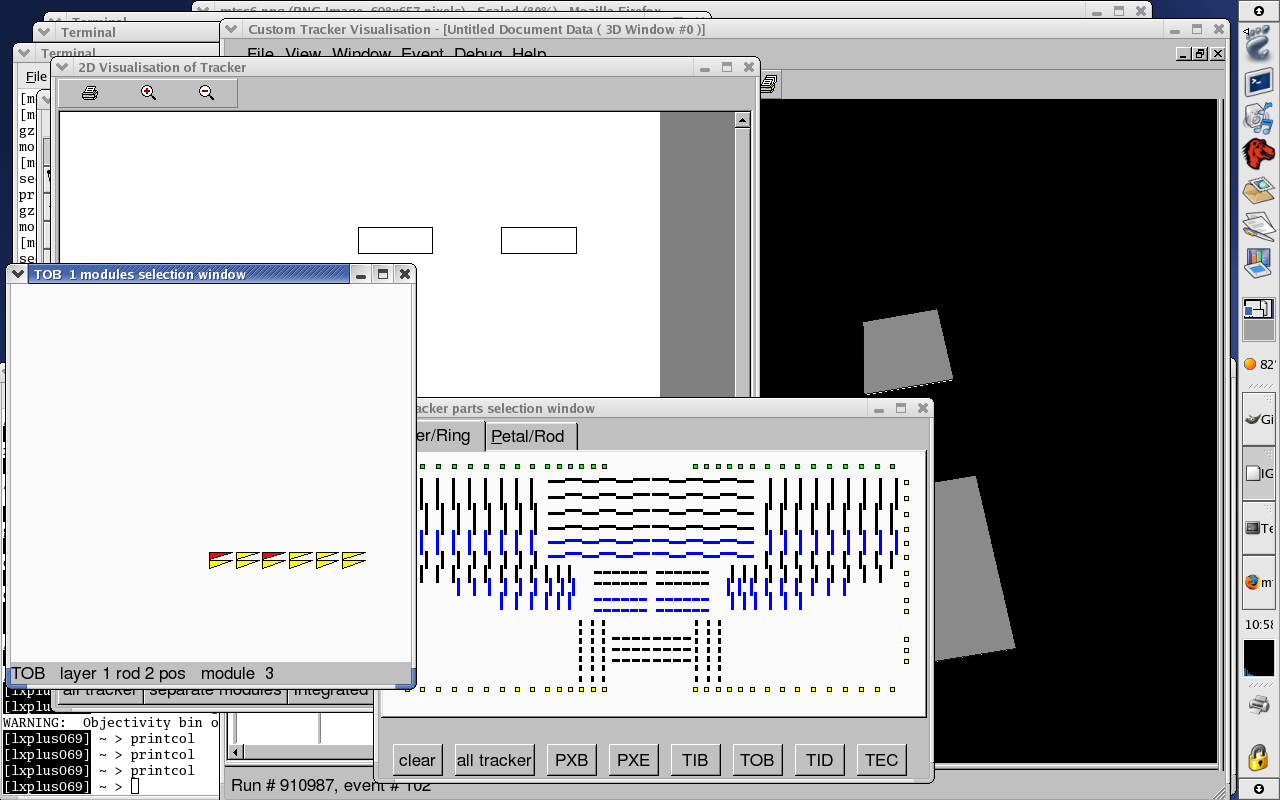Click the printer icon in the side panel
The image size is (1280, 800).
coord(1259,705)
